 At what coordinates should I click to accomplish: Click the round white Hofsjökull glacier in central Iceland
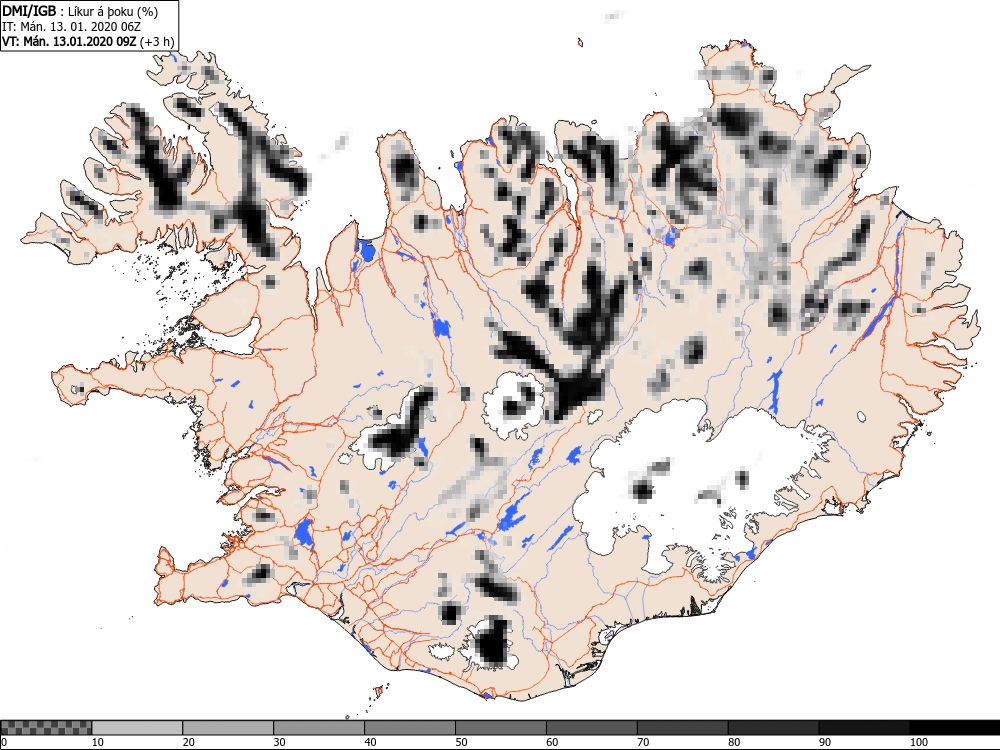(513, 406)
